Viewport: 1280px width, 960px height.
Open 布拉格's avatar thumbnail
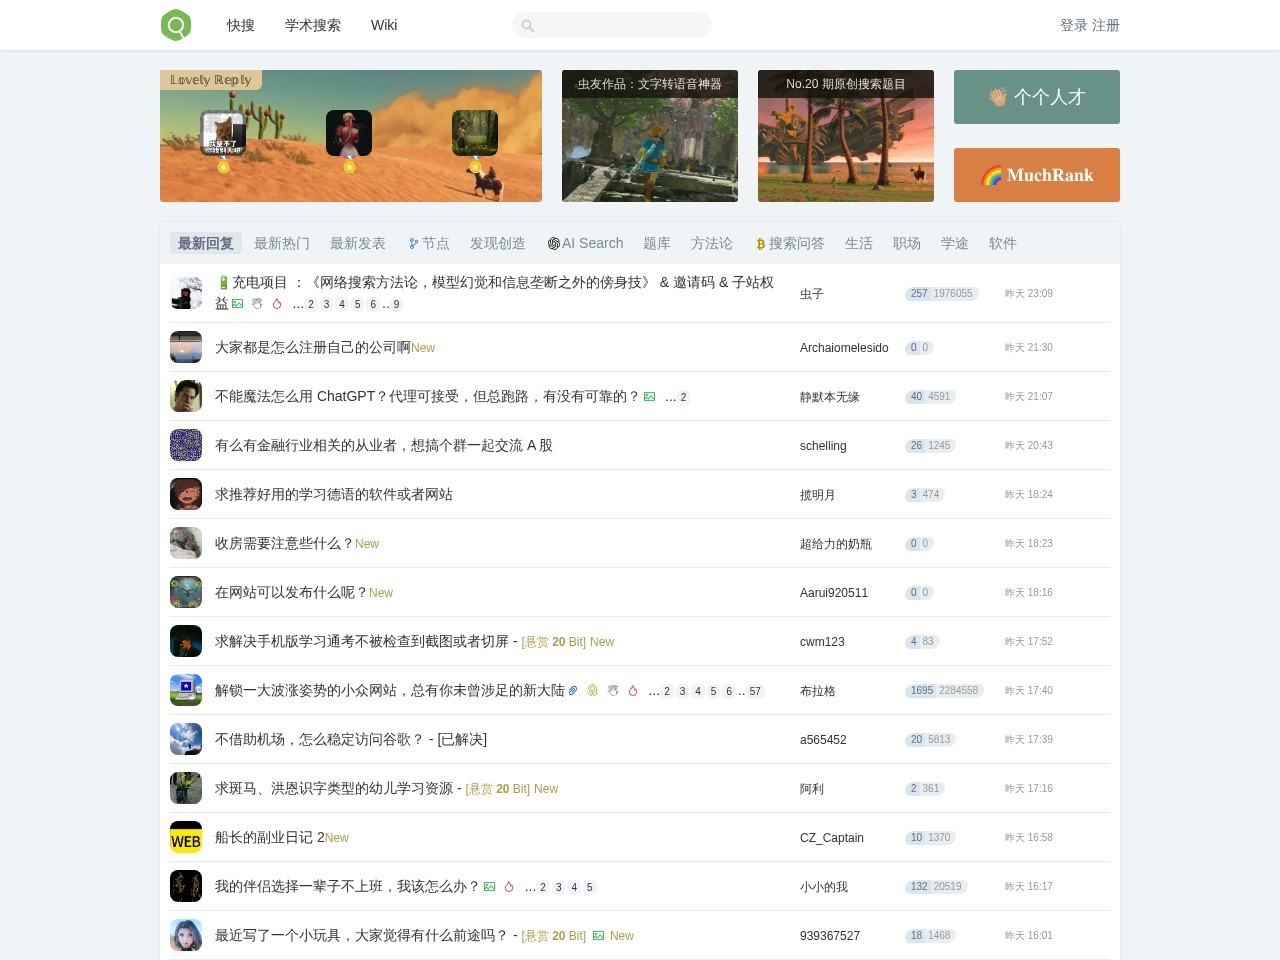click(x=186, y=690)
